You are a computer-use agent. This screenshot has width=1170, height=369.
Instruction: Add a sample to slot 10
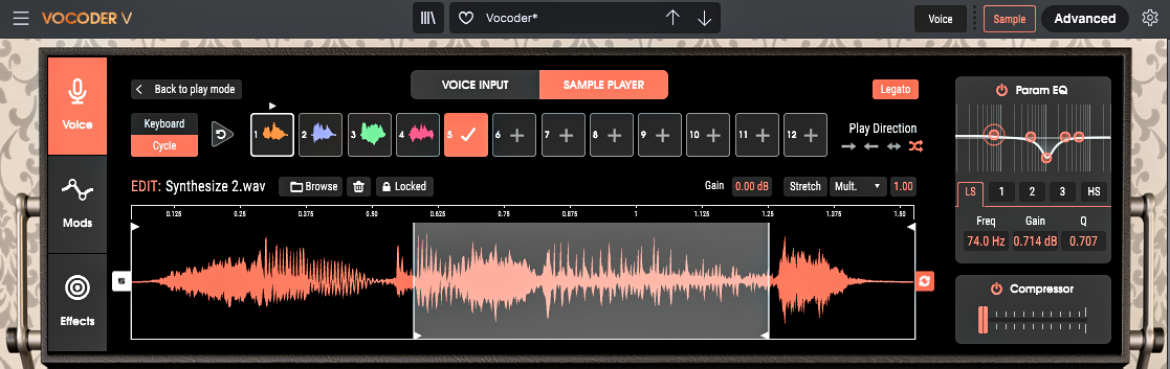[x=709, y=135]
